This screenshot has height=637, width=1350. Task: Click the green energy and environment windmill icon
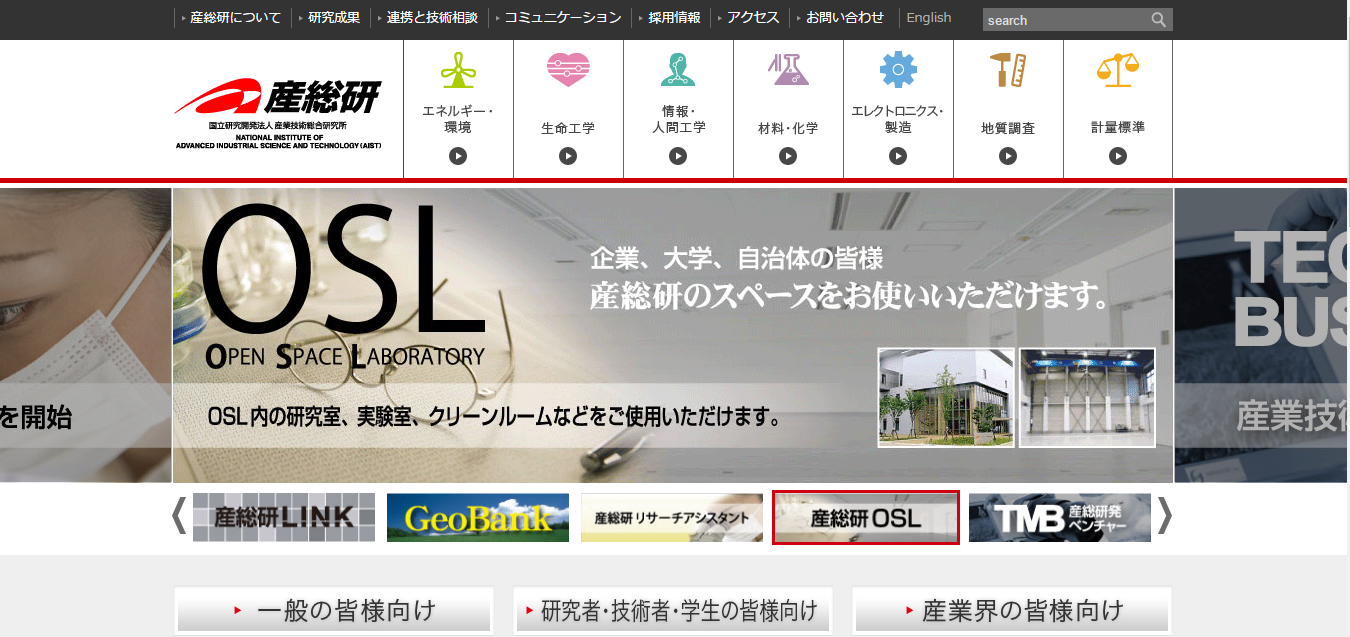click(x=458, y=70)
